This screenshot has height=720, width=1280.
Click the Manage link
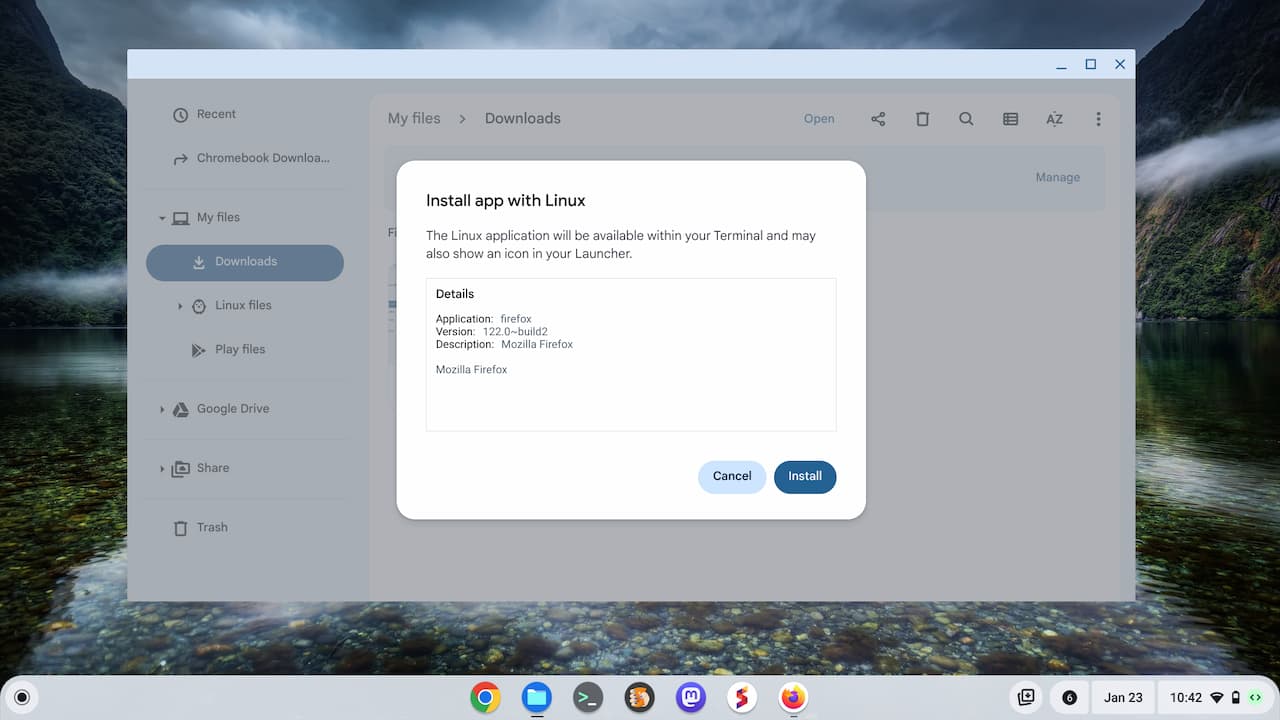click(x=1057, y=177)
